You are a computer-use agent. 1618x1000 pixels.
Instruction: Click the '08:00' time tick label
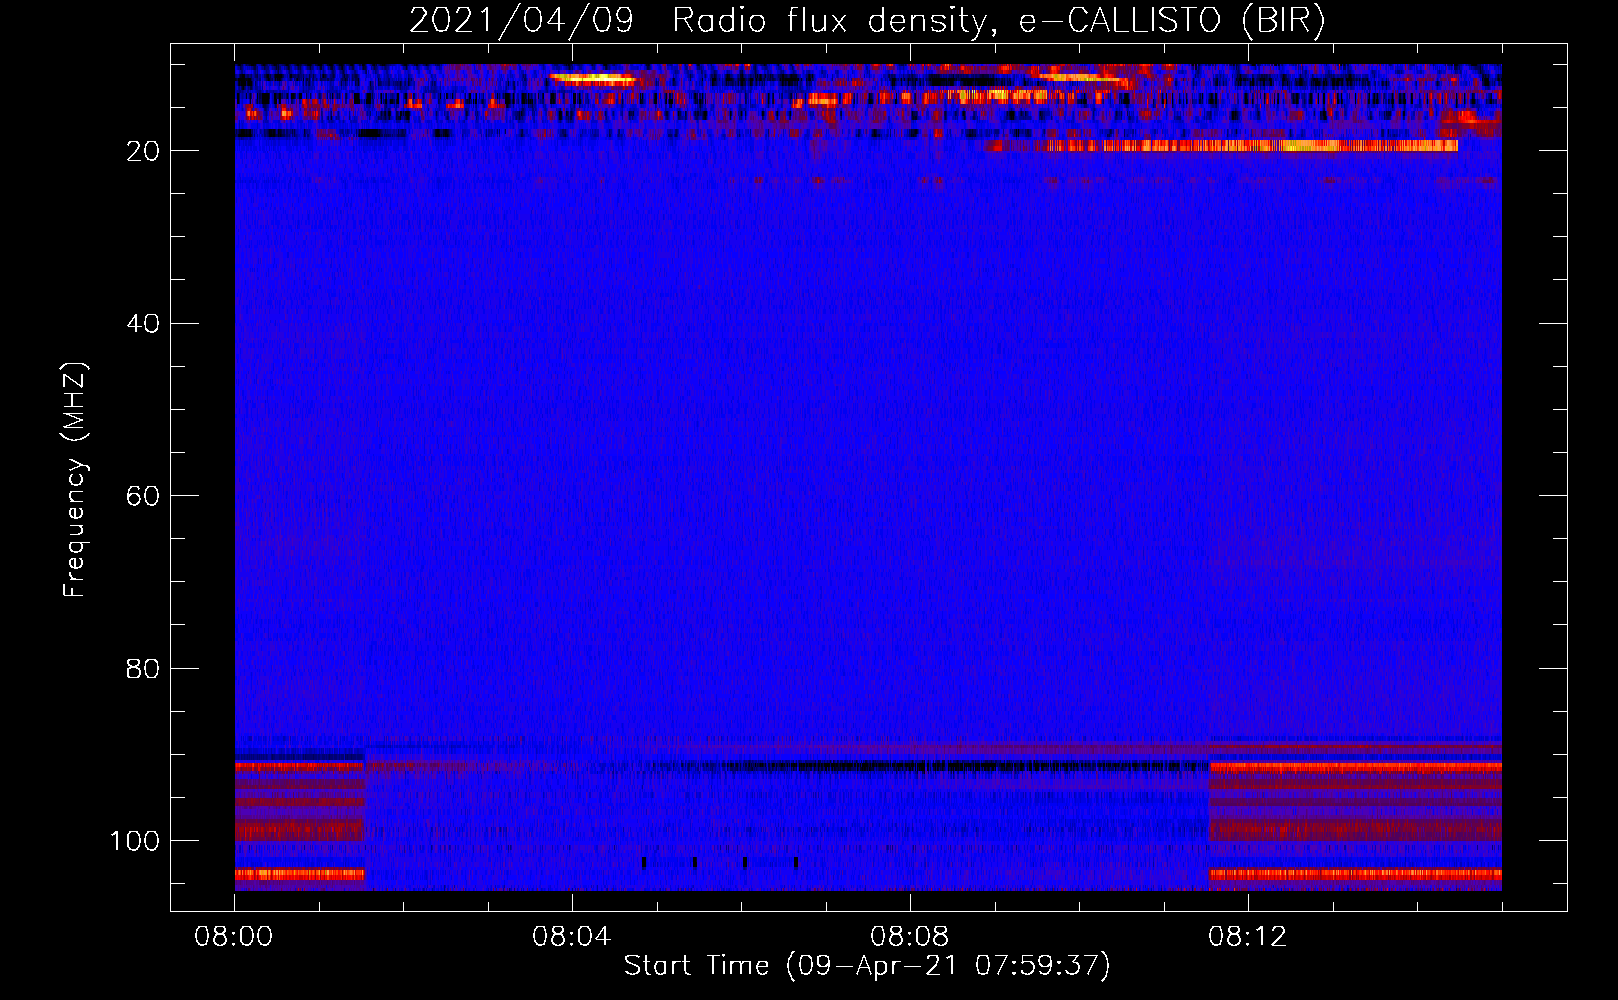point(234,937)
